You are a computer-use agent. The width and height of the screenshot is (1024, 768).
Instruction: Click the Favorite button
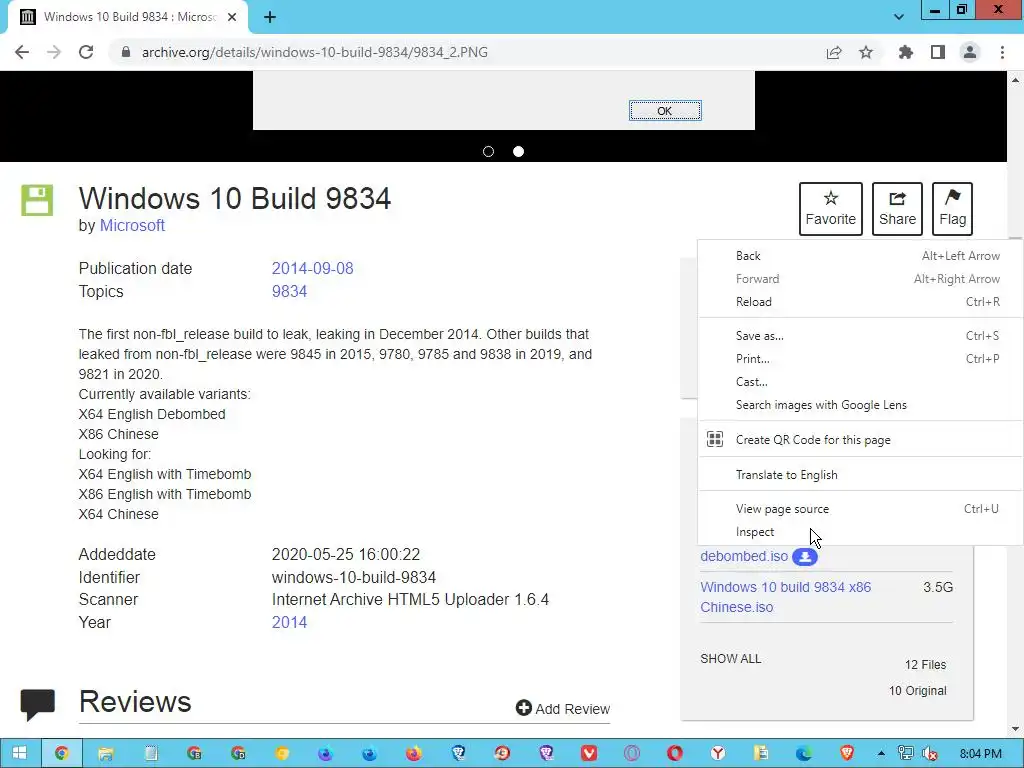(830, 209)
